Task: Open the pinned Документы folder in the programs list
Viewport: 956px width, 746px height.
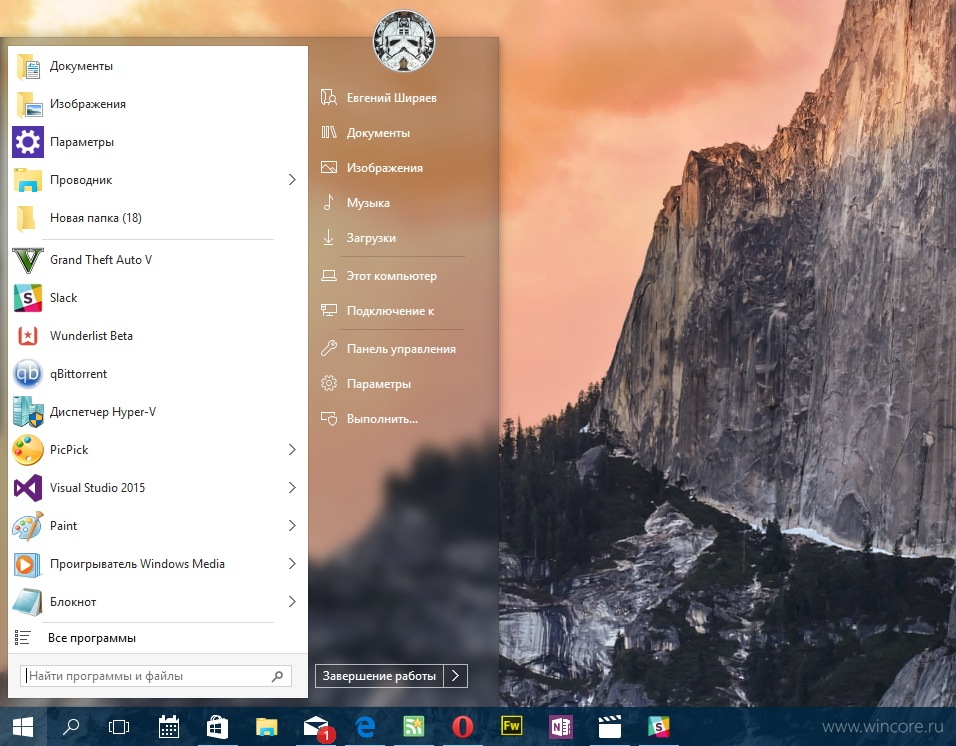Action: pos(158,66)
